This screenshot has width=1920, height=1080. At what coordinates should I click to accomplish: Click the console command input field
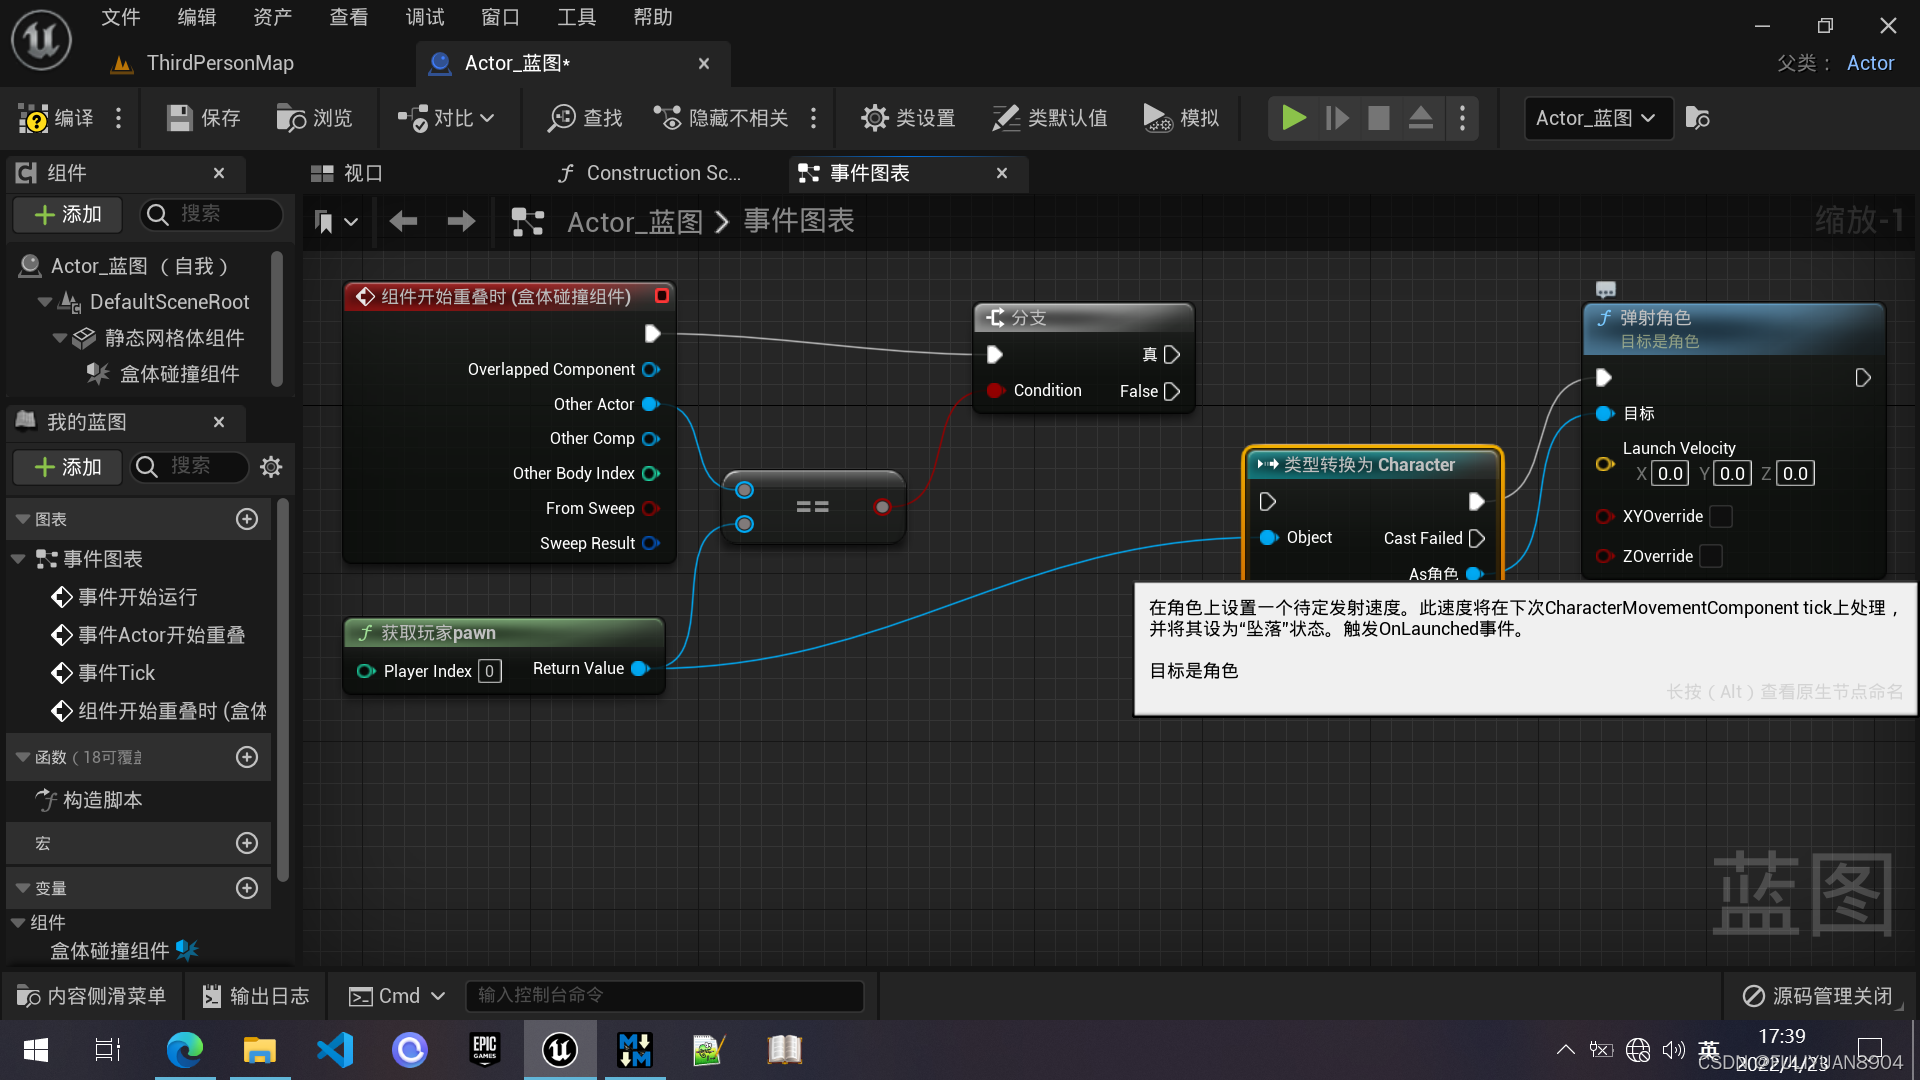664,996
